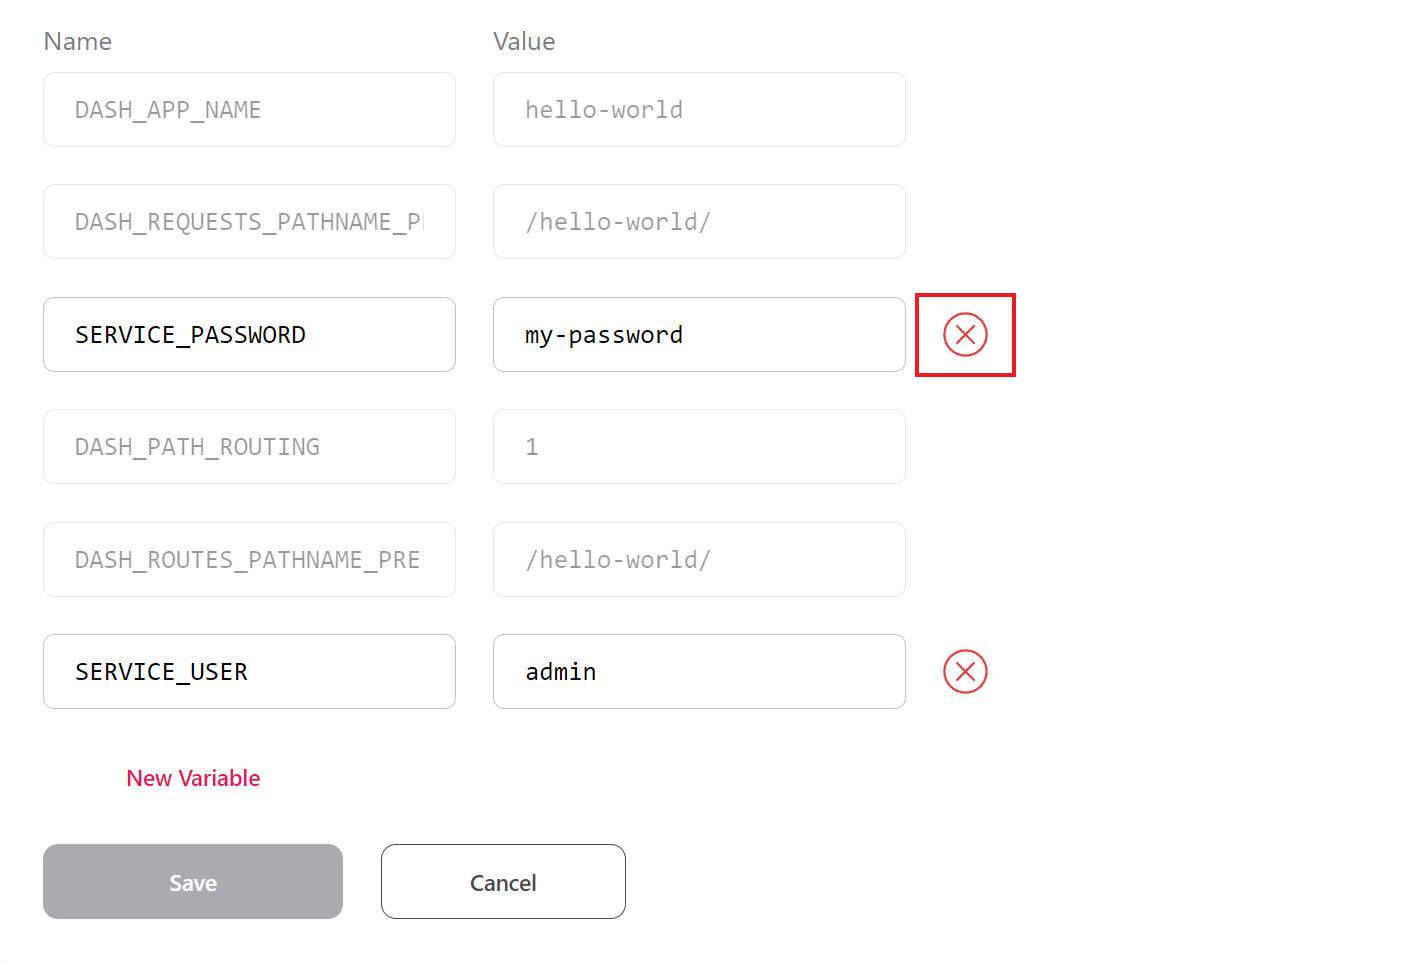Click the hello-world value field
The image size is (1424, 963).
point(699,110)
